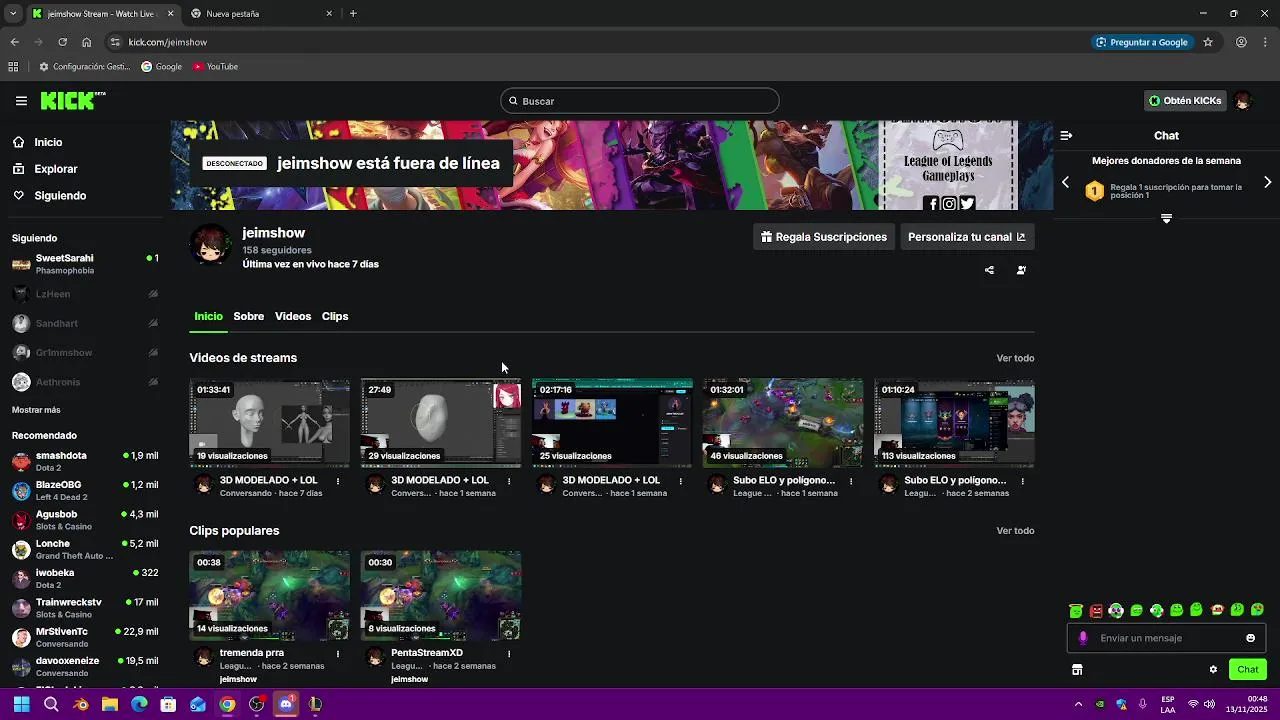This screenshot has width=1280, height=720.
Task: Open the account avatar menu top right
Action: click(x=1243, y=101)
